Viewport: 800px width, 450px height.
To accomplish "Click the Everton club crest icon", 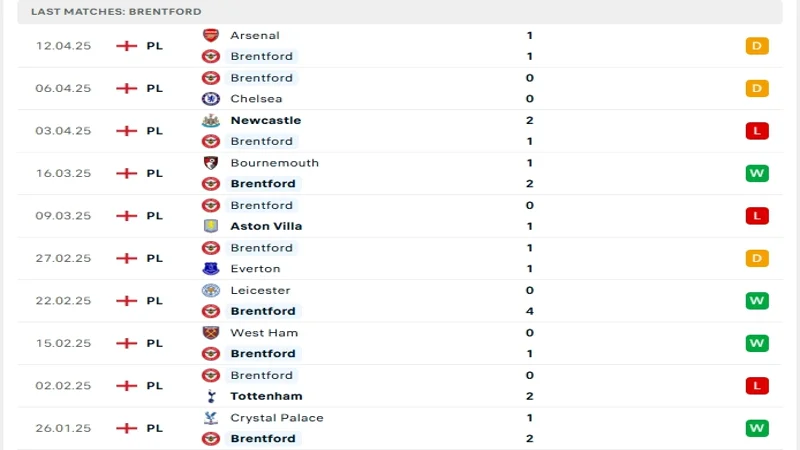I will pos(211,268).
